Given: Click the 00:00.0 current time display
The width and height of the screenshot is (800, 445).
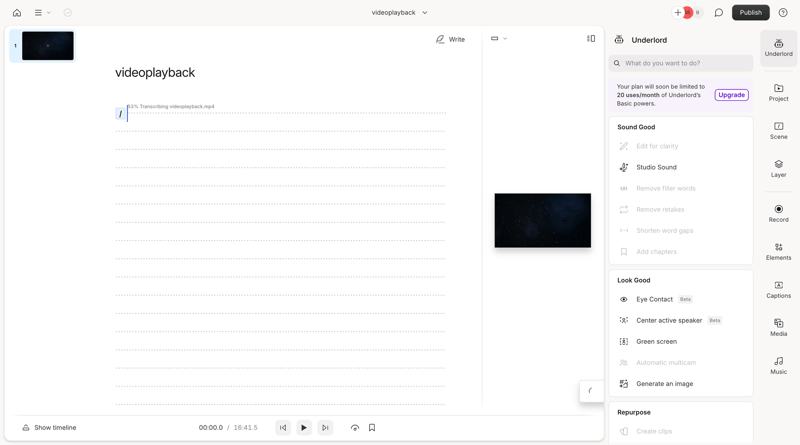Looking at the screenshot, I should pos(211,428).
